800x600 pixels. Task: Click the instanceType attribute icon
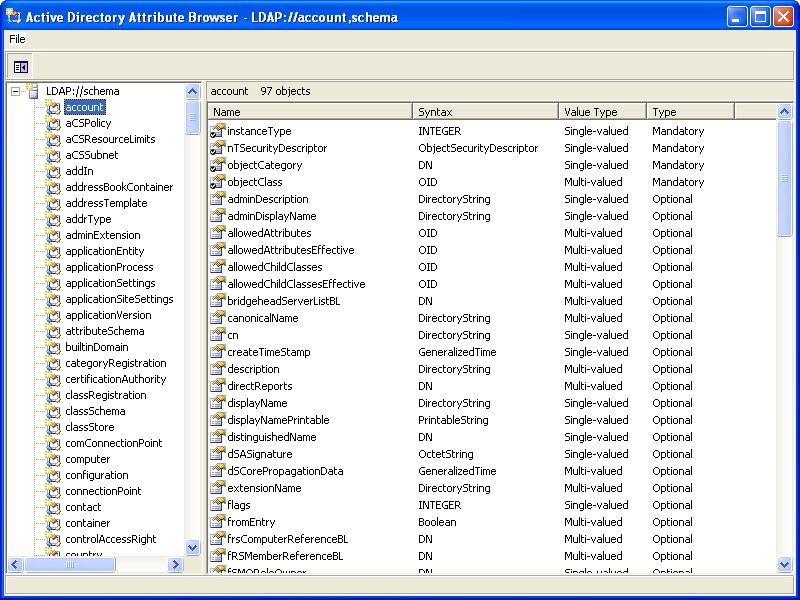tap(218, 131)
